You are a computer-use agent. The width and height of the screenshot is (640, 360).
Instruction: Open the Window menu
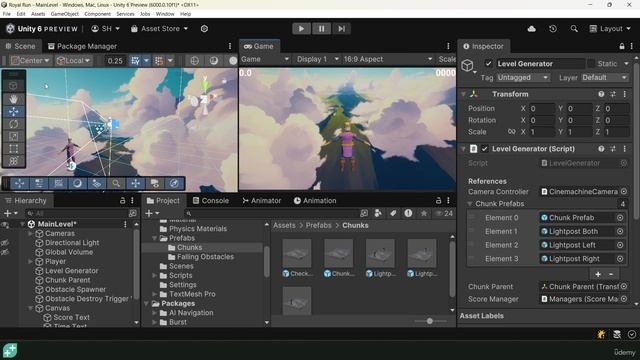click(165, 14)
